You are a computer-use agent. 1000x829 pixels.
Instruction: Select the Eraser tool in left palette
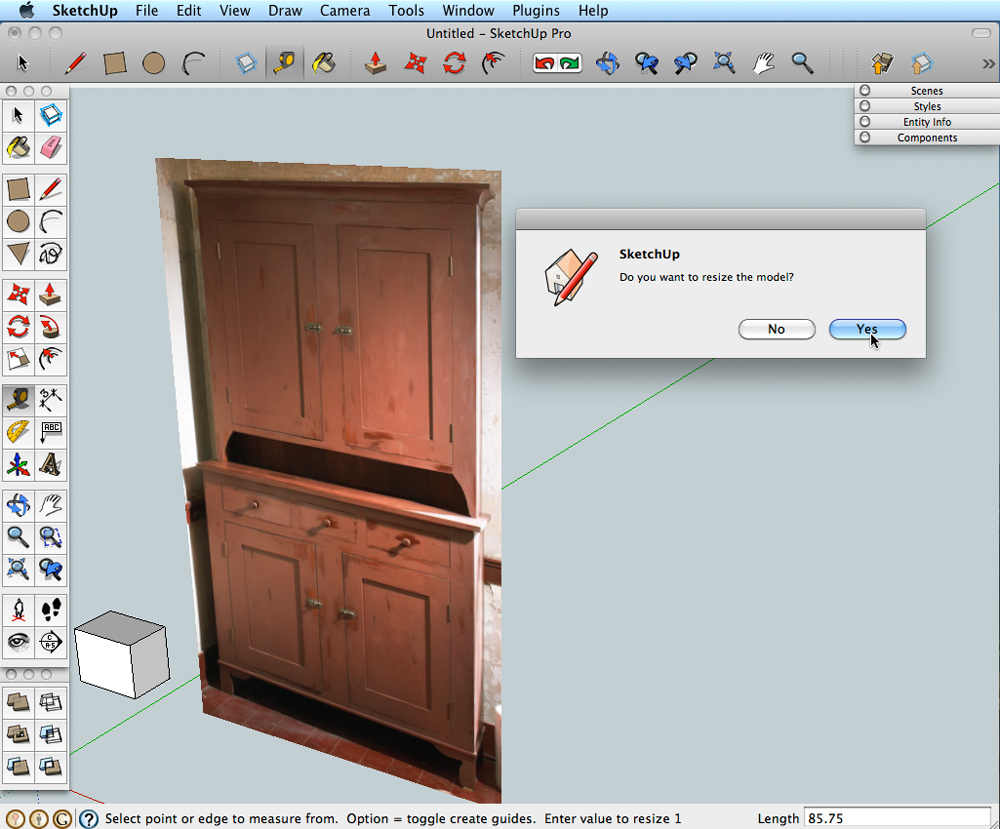(x=51, y=148)
